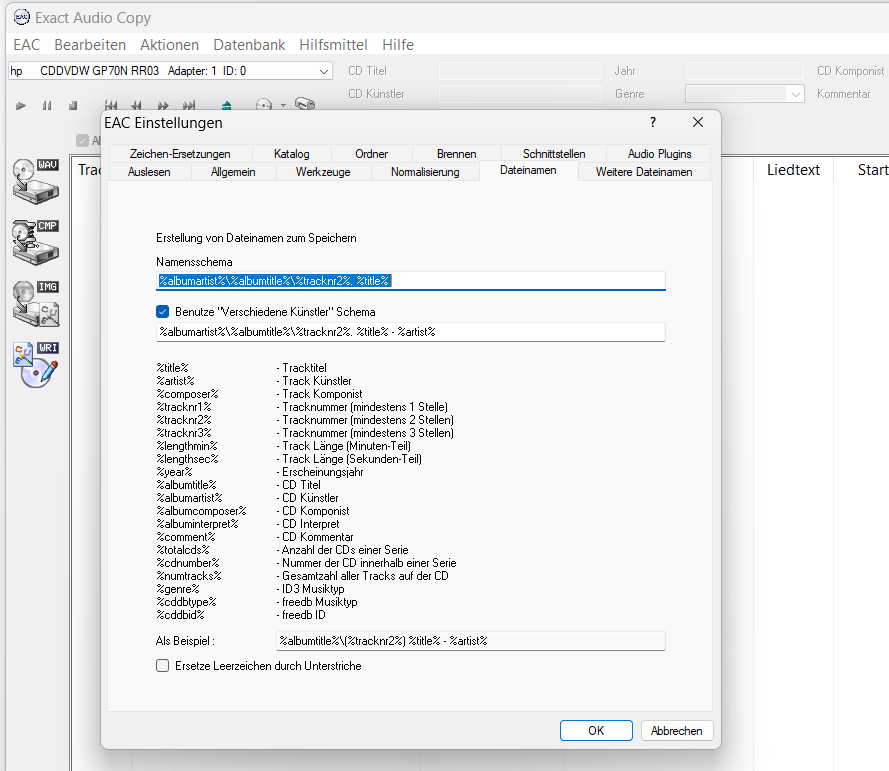Click the %numtracks% placeholder text
Screen dimensions: 889x771
pyautogui.click(x=189, y=576)
